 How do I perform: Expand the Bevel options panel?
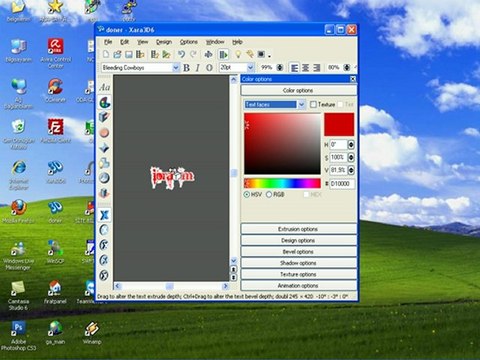(298, 252)
